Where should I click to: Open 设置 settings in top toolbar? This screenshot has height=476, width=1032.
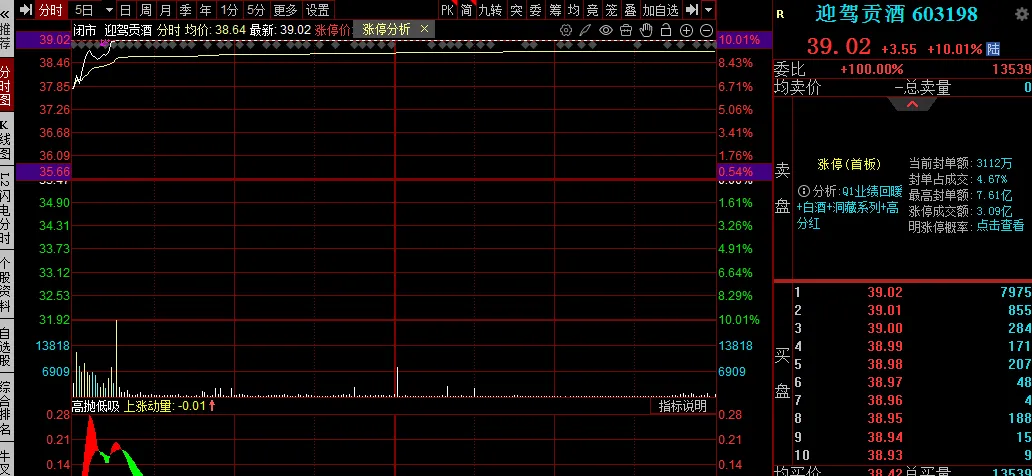coord(318,10)
